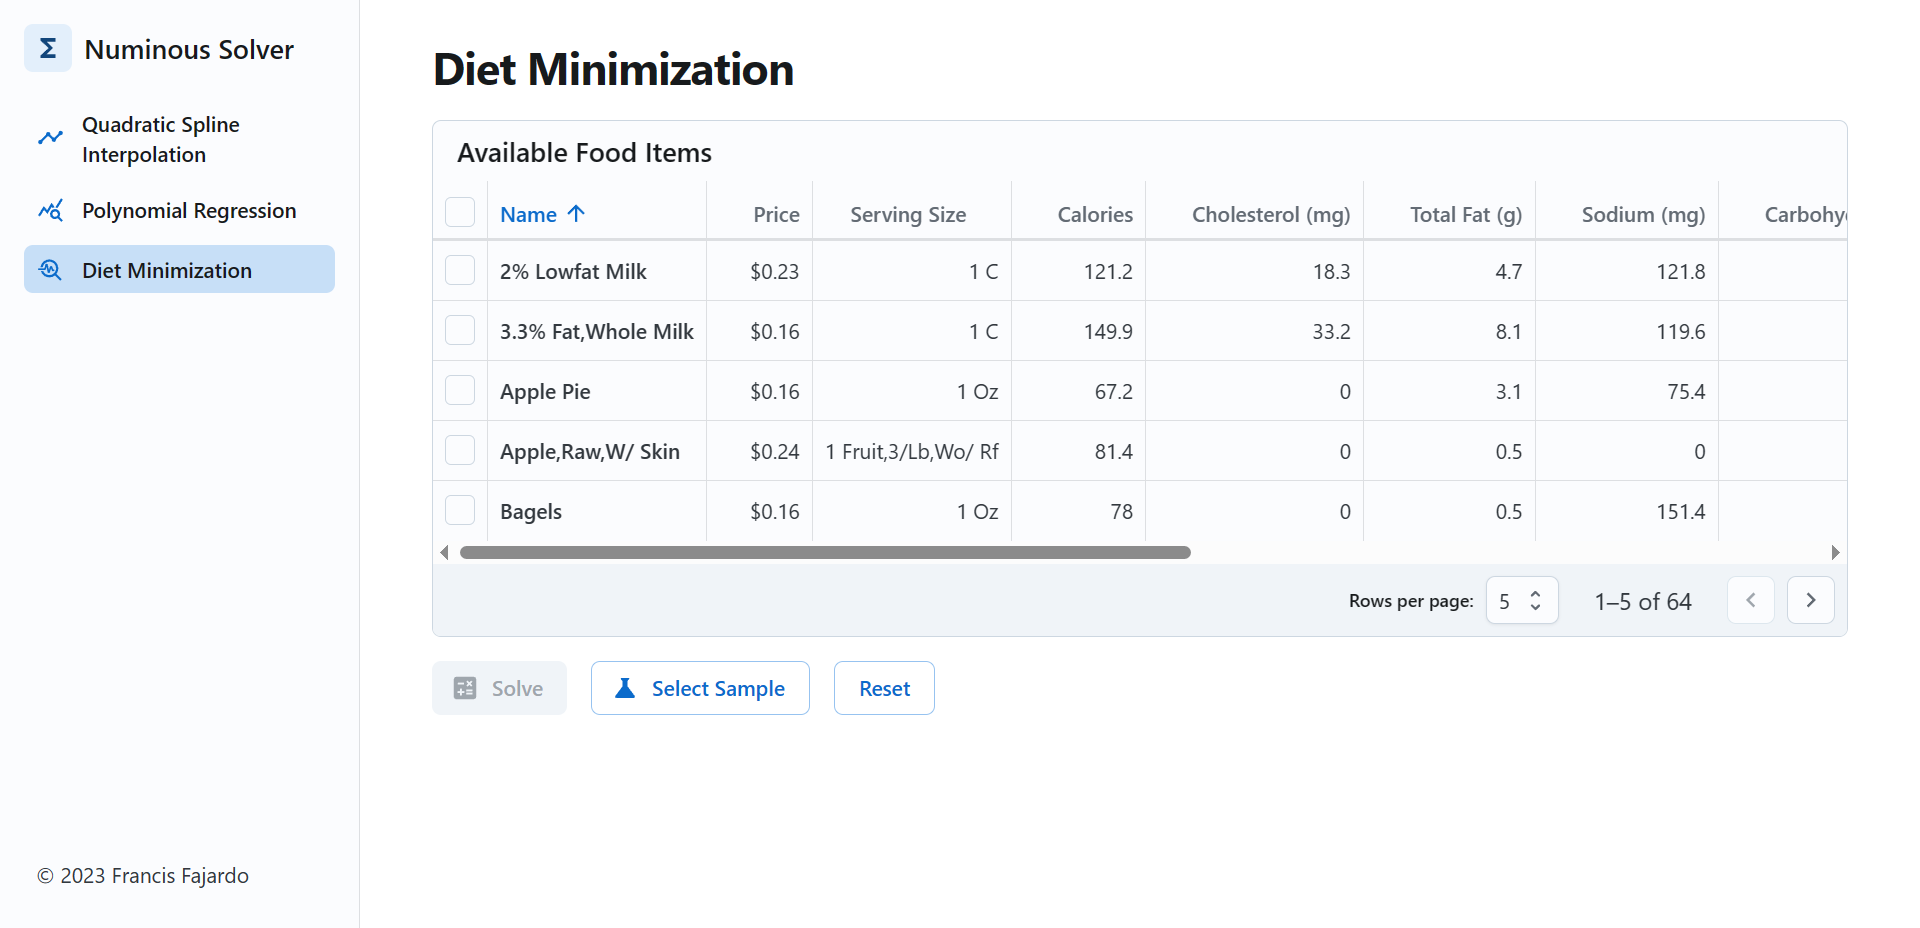Select the Bagels row checkbox
The width and height of the screenshot is (1920, 928).
460,510
